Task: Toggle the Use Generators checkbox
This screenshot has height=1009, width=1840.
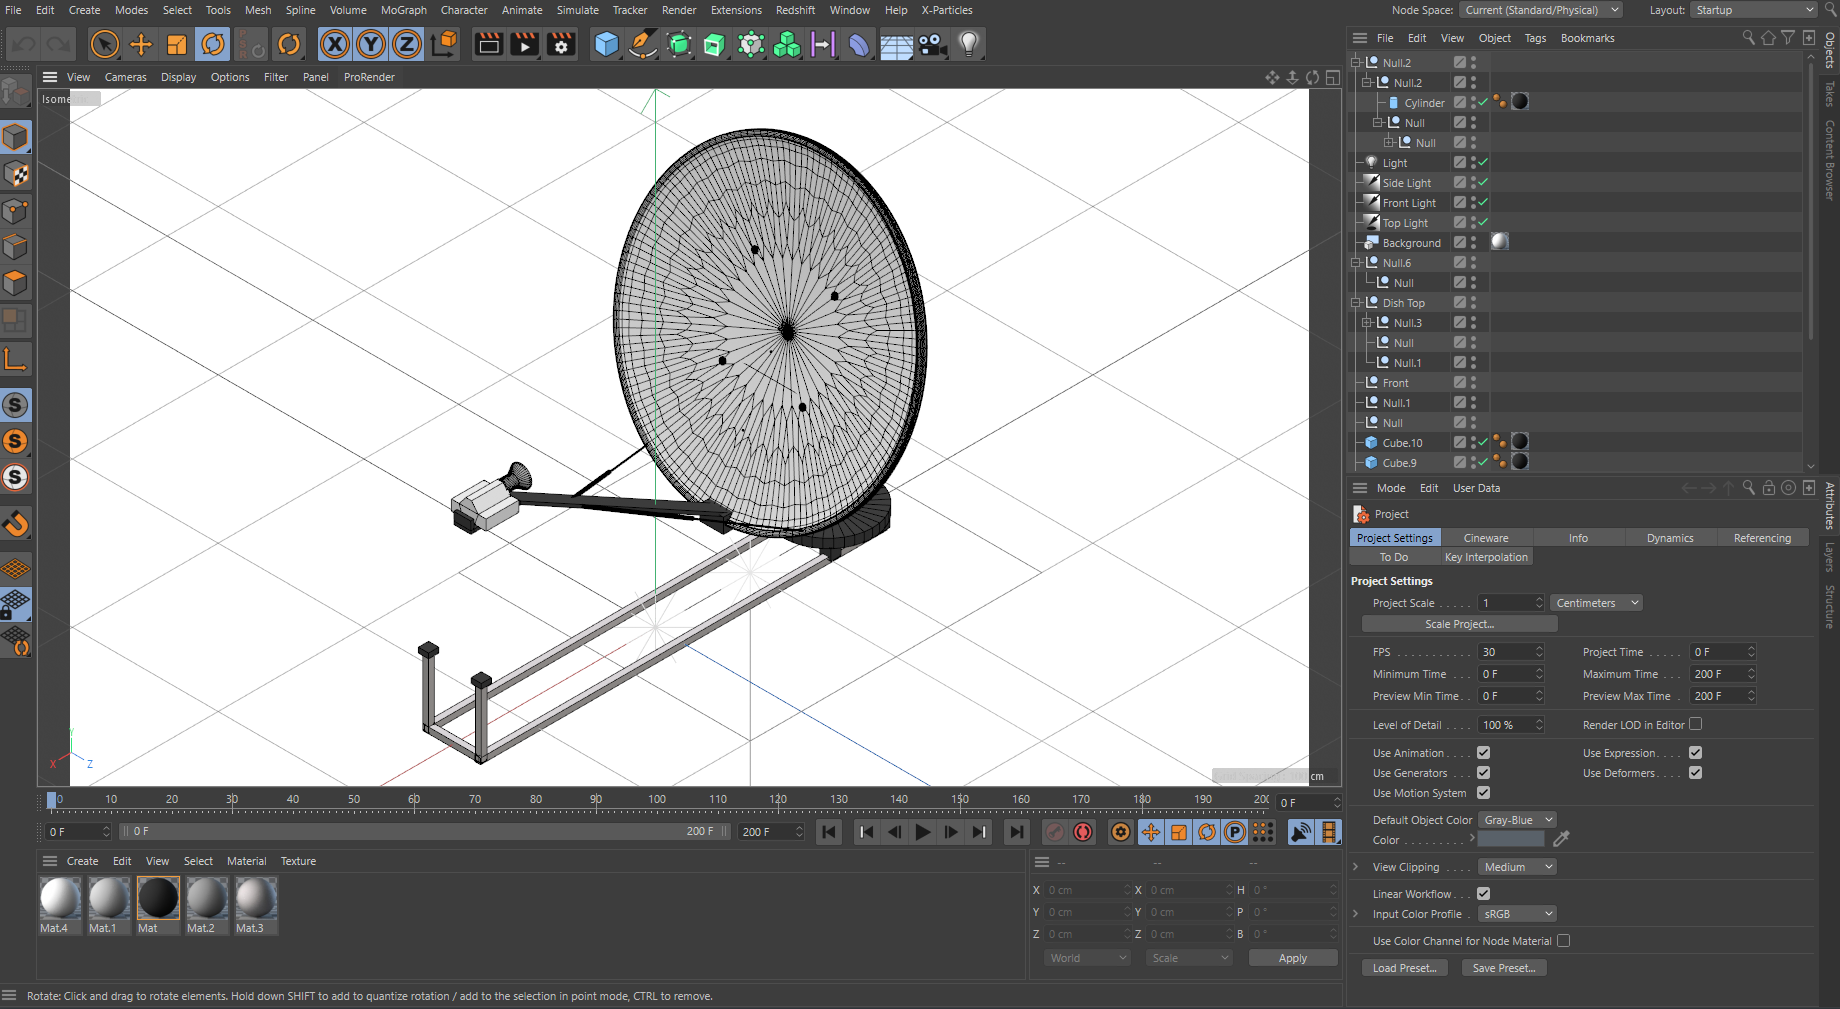Action: (x=1484, y=773)
